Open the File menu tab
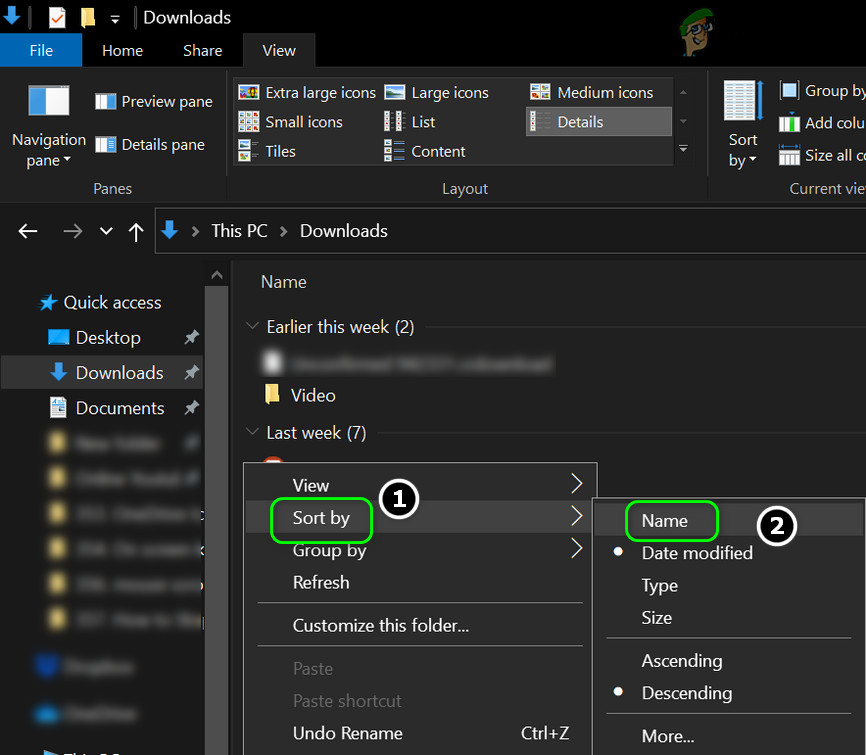 click(41, 50)
